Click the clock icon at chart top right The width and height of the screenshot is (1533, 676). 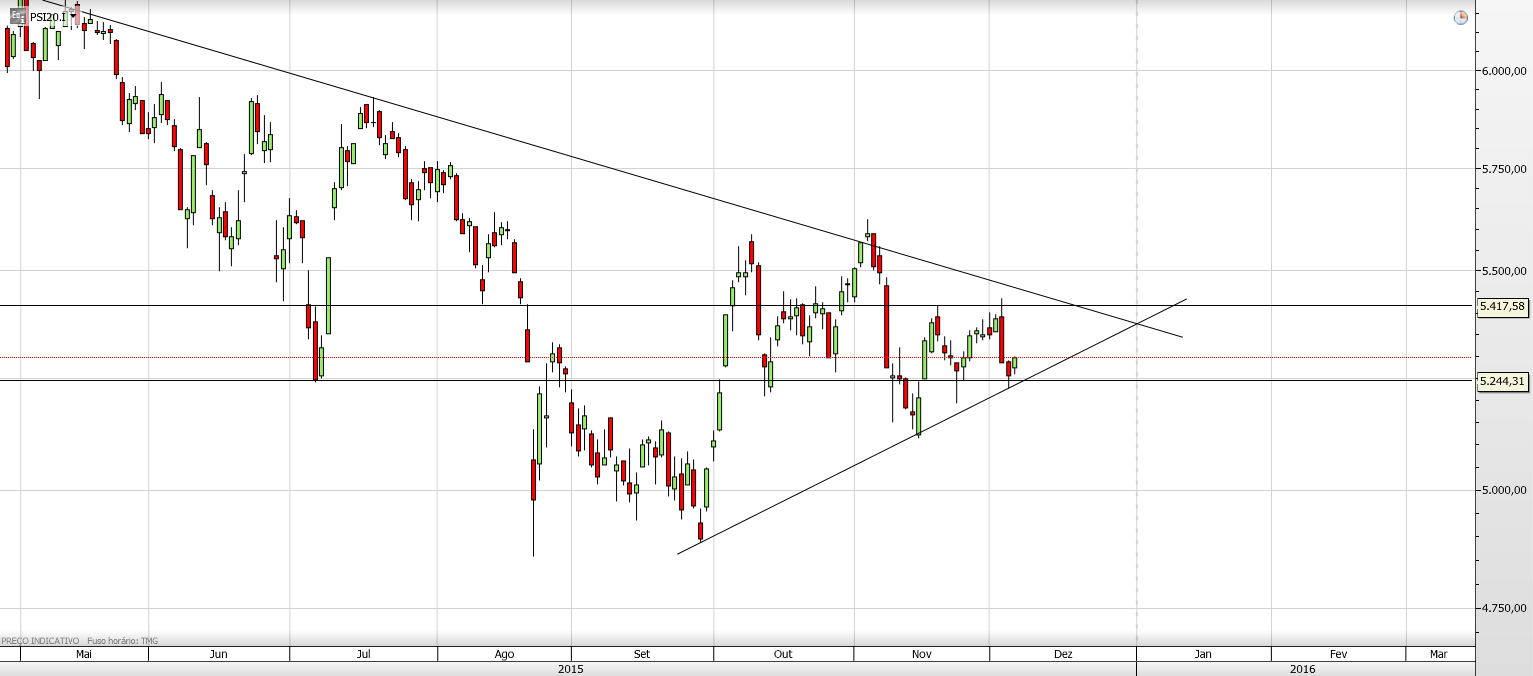pos(1460,17)
